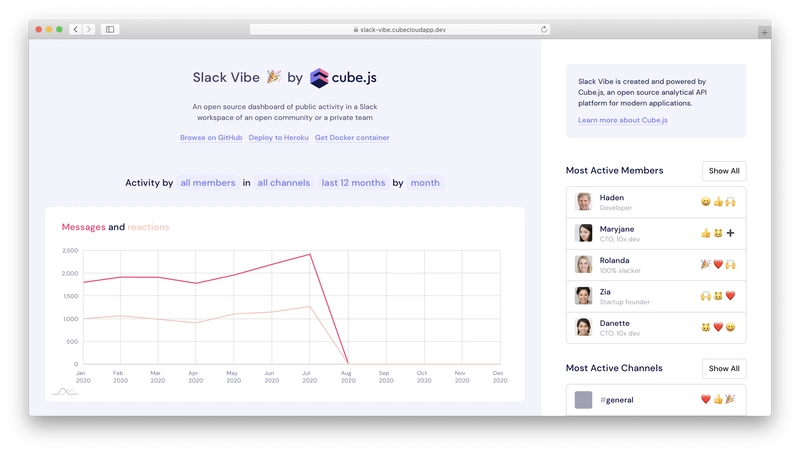Screen dimensions: 800x454
Task: Click the 'Slack Vibe' title text
Action: (x=226, y=77)
